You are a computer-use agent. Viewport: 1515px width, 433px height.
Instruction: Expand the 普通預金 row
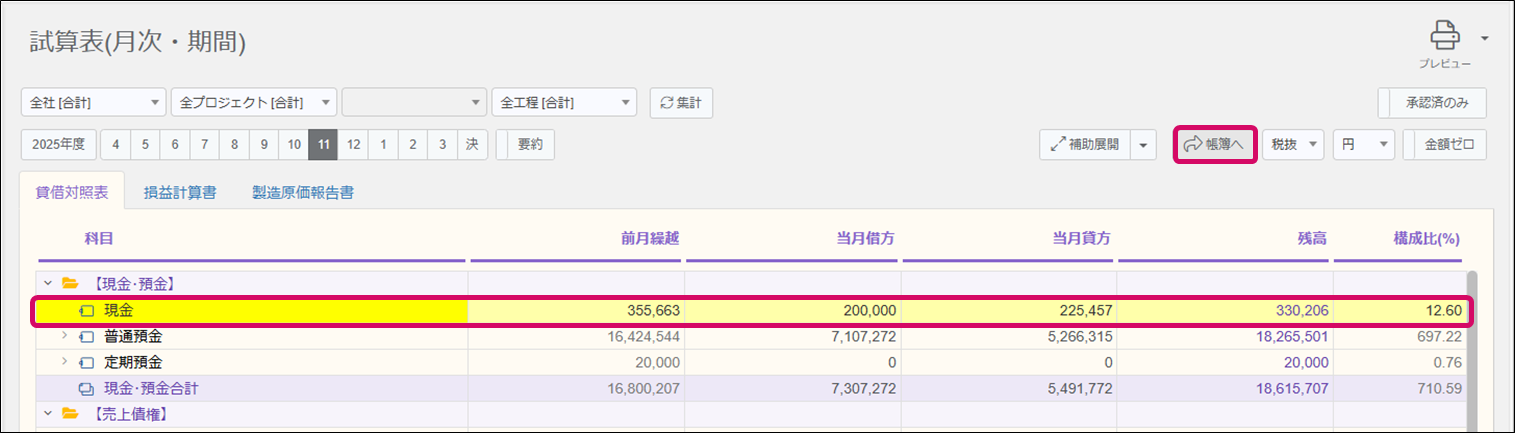click(x=66, y=336)
